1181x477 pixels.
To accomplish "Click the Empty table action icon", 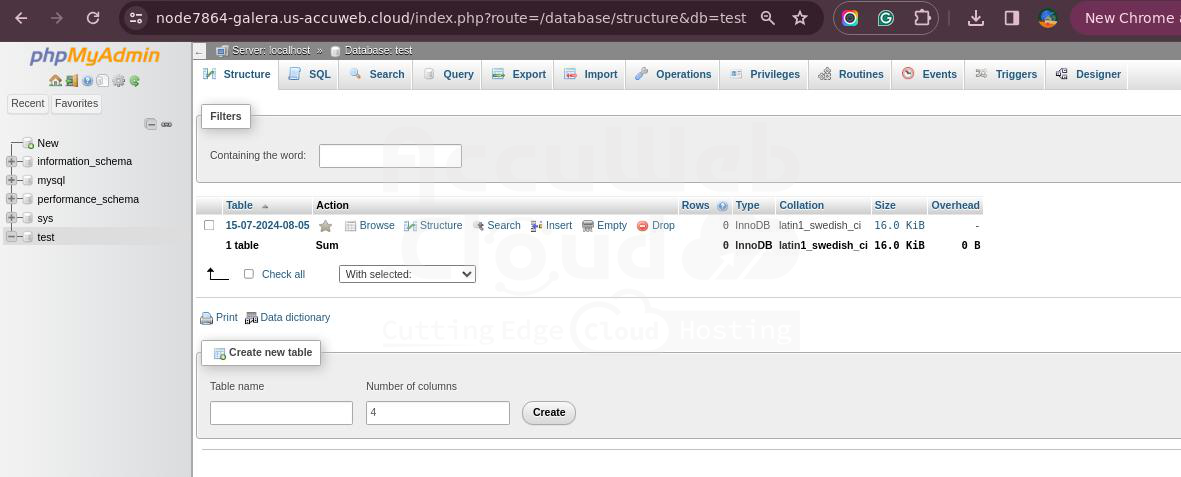I will pos(588,226).
